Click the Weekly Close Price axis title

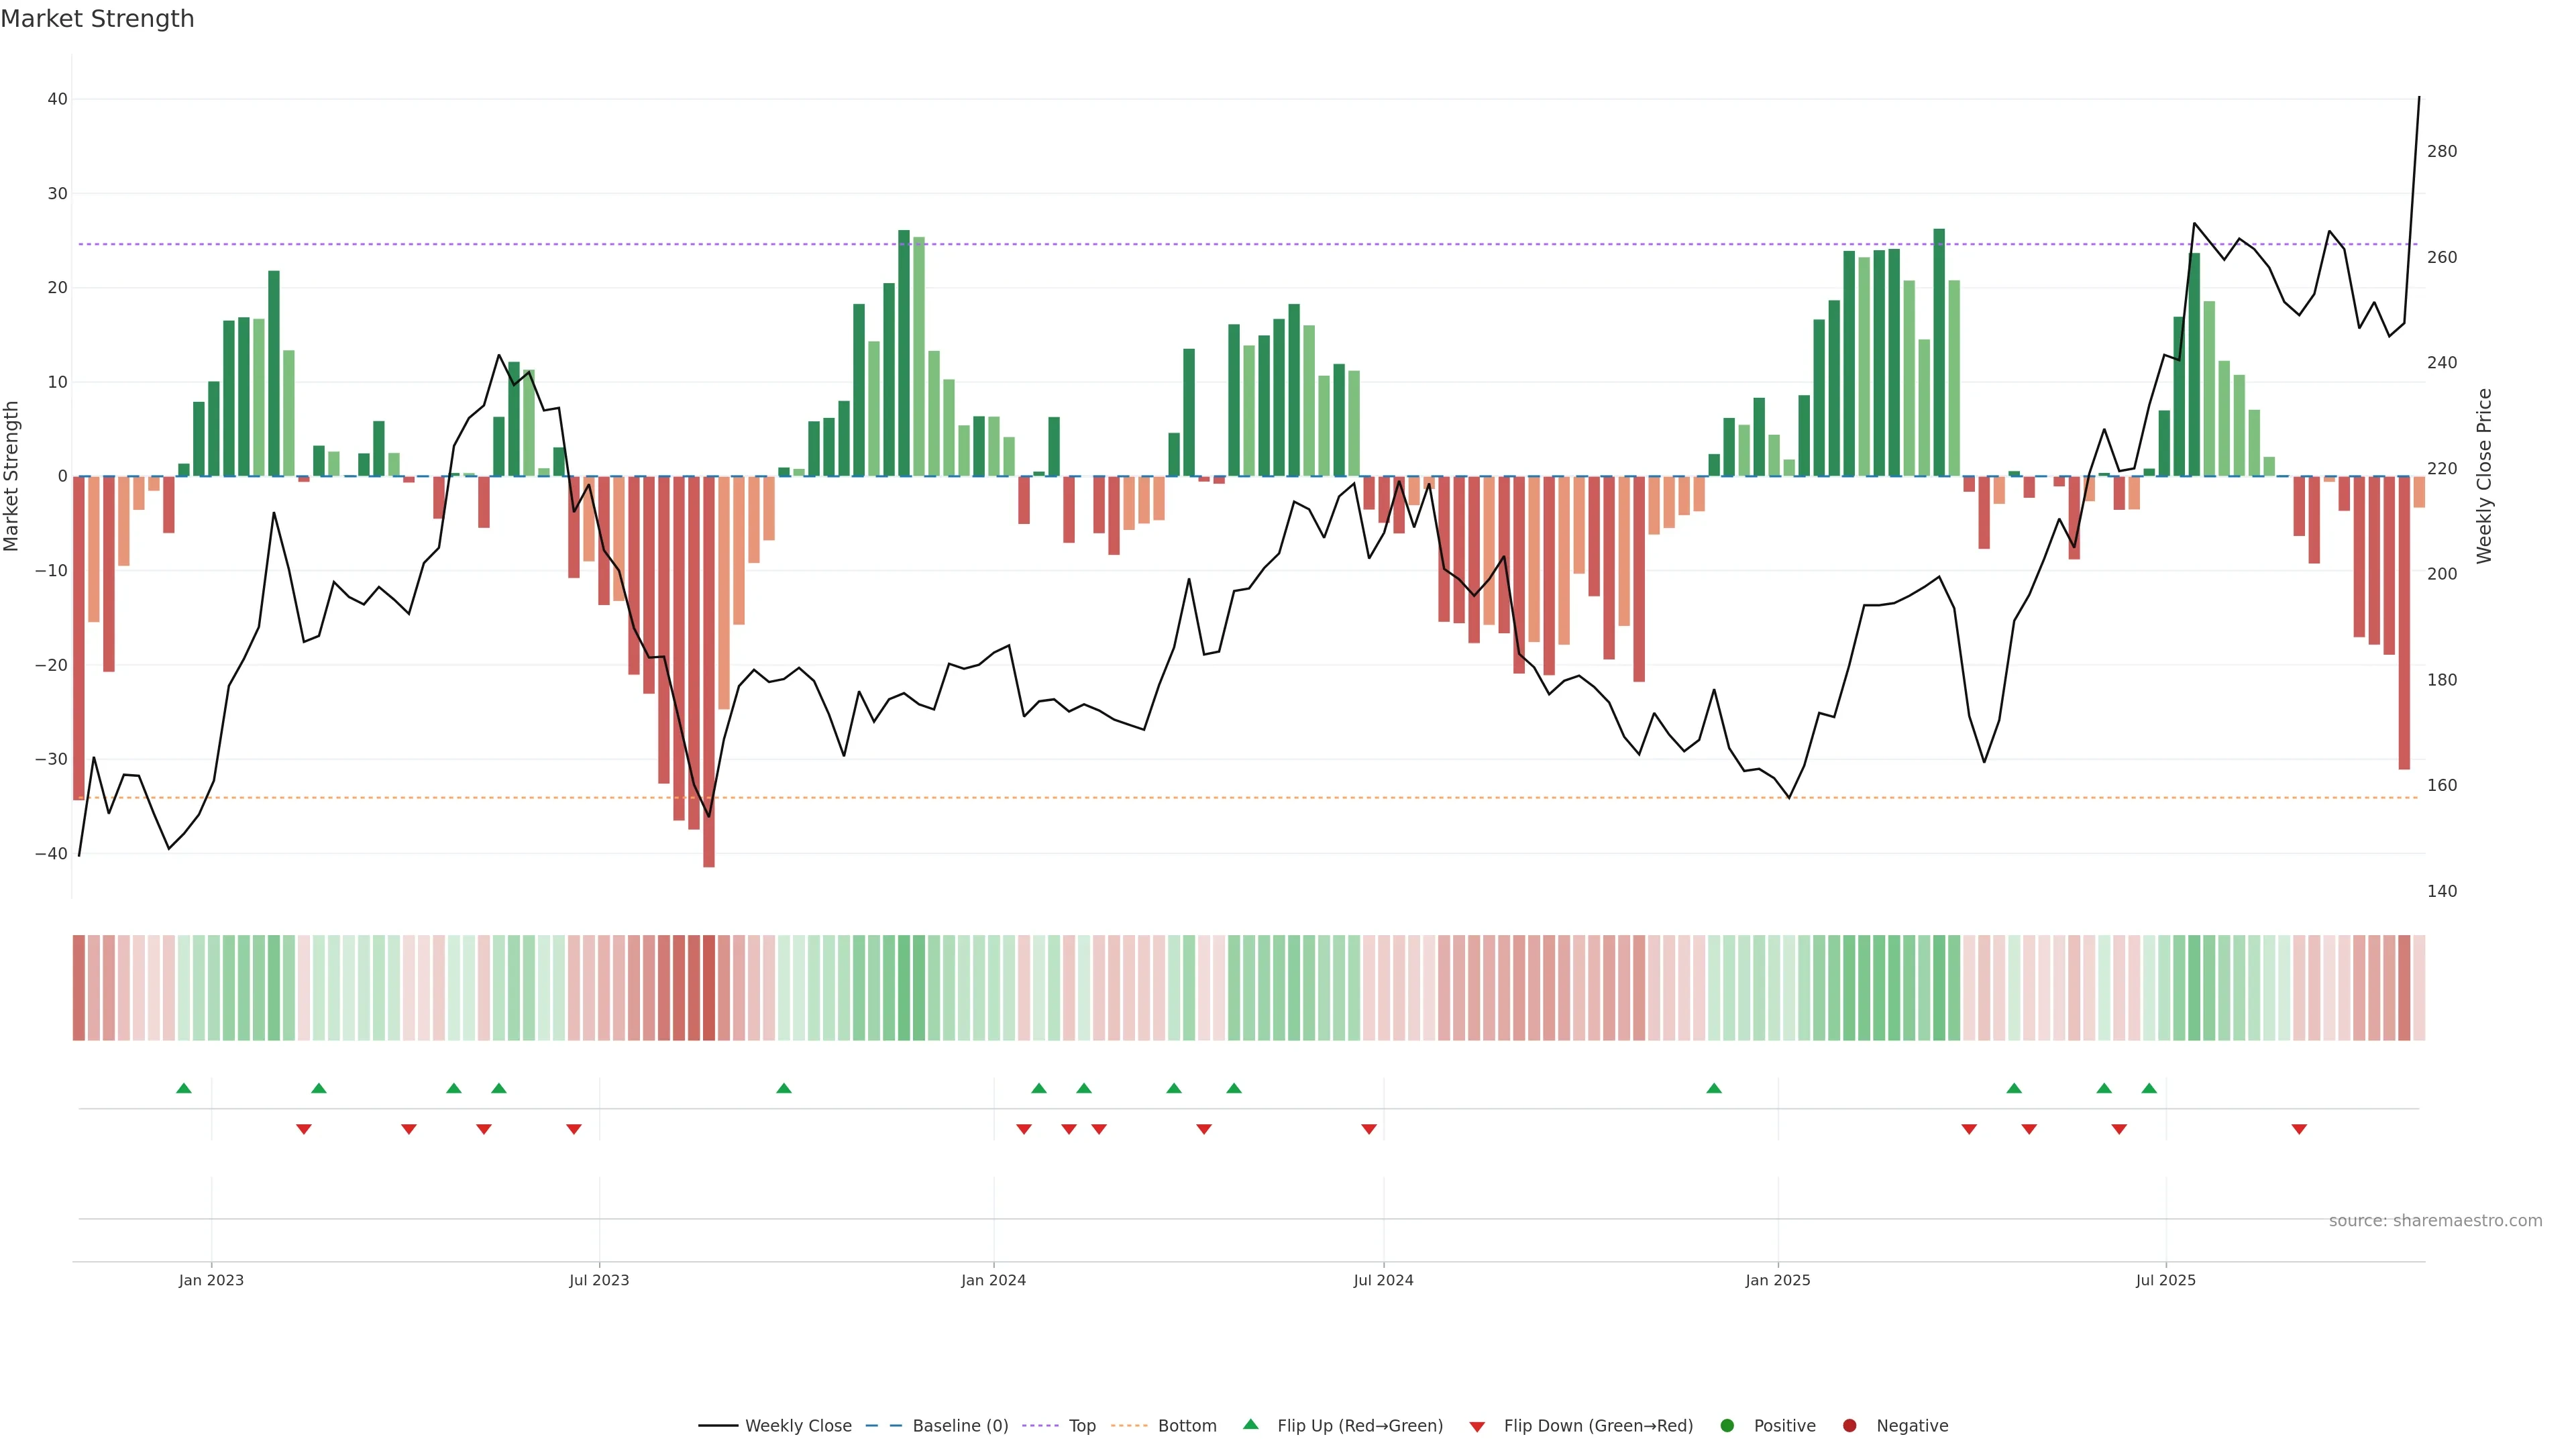coord(2484,476)
